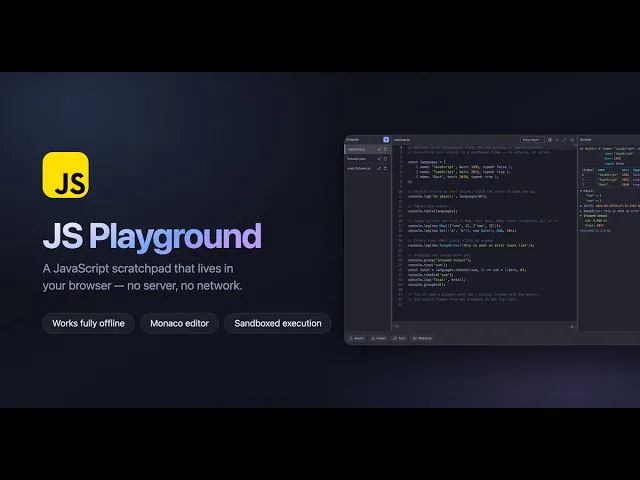Image resolution: width=640 pixels, height=480 pixels.
Task: Click the Snippets panel header
Action: click(353, 140)
